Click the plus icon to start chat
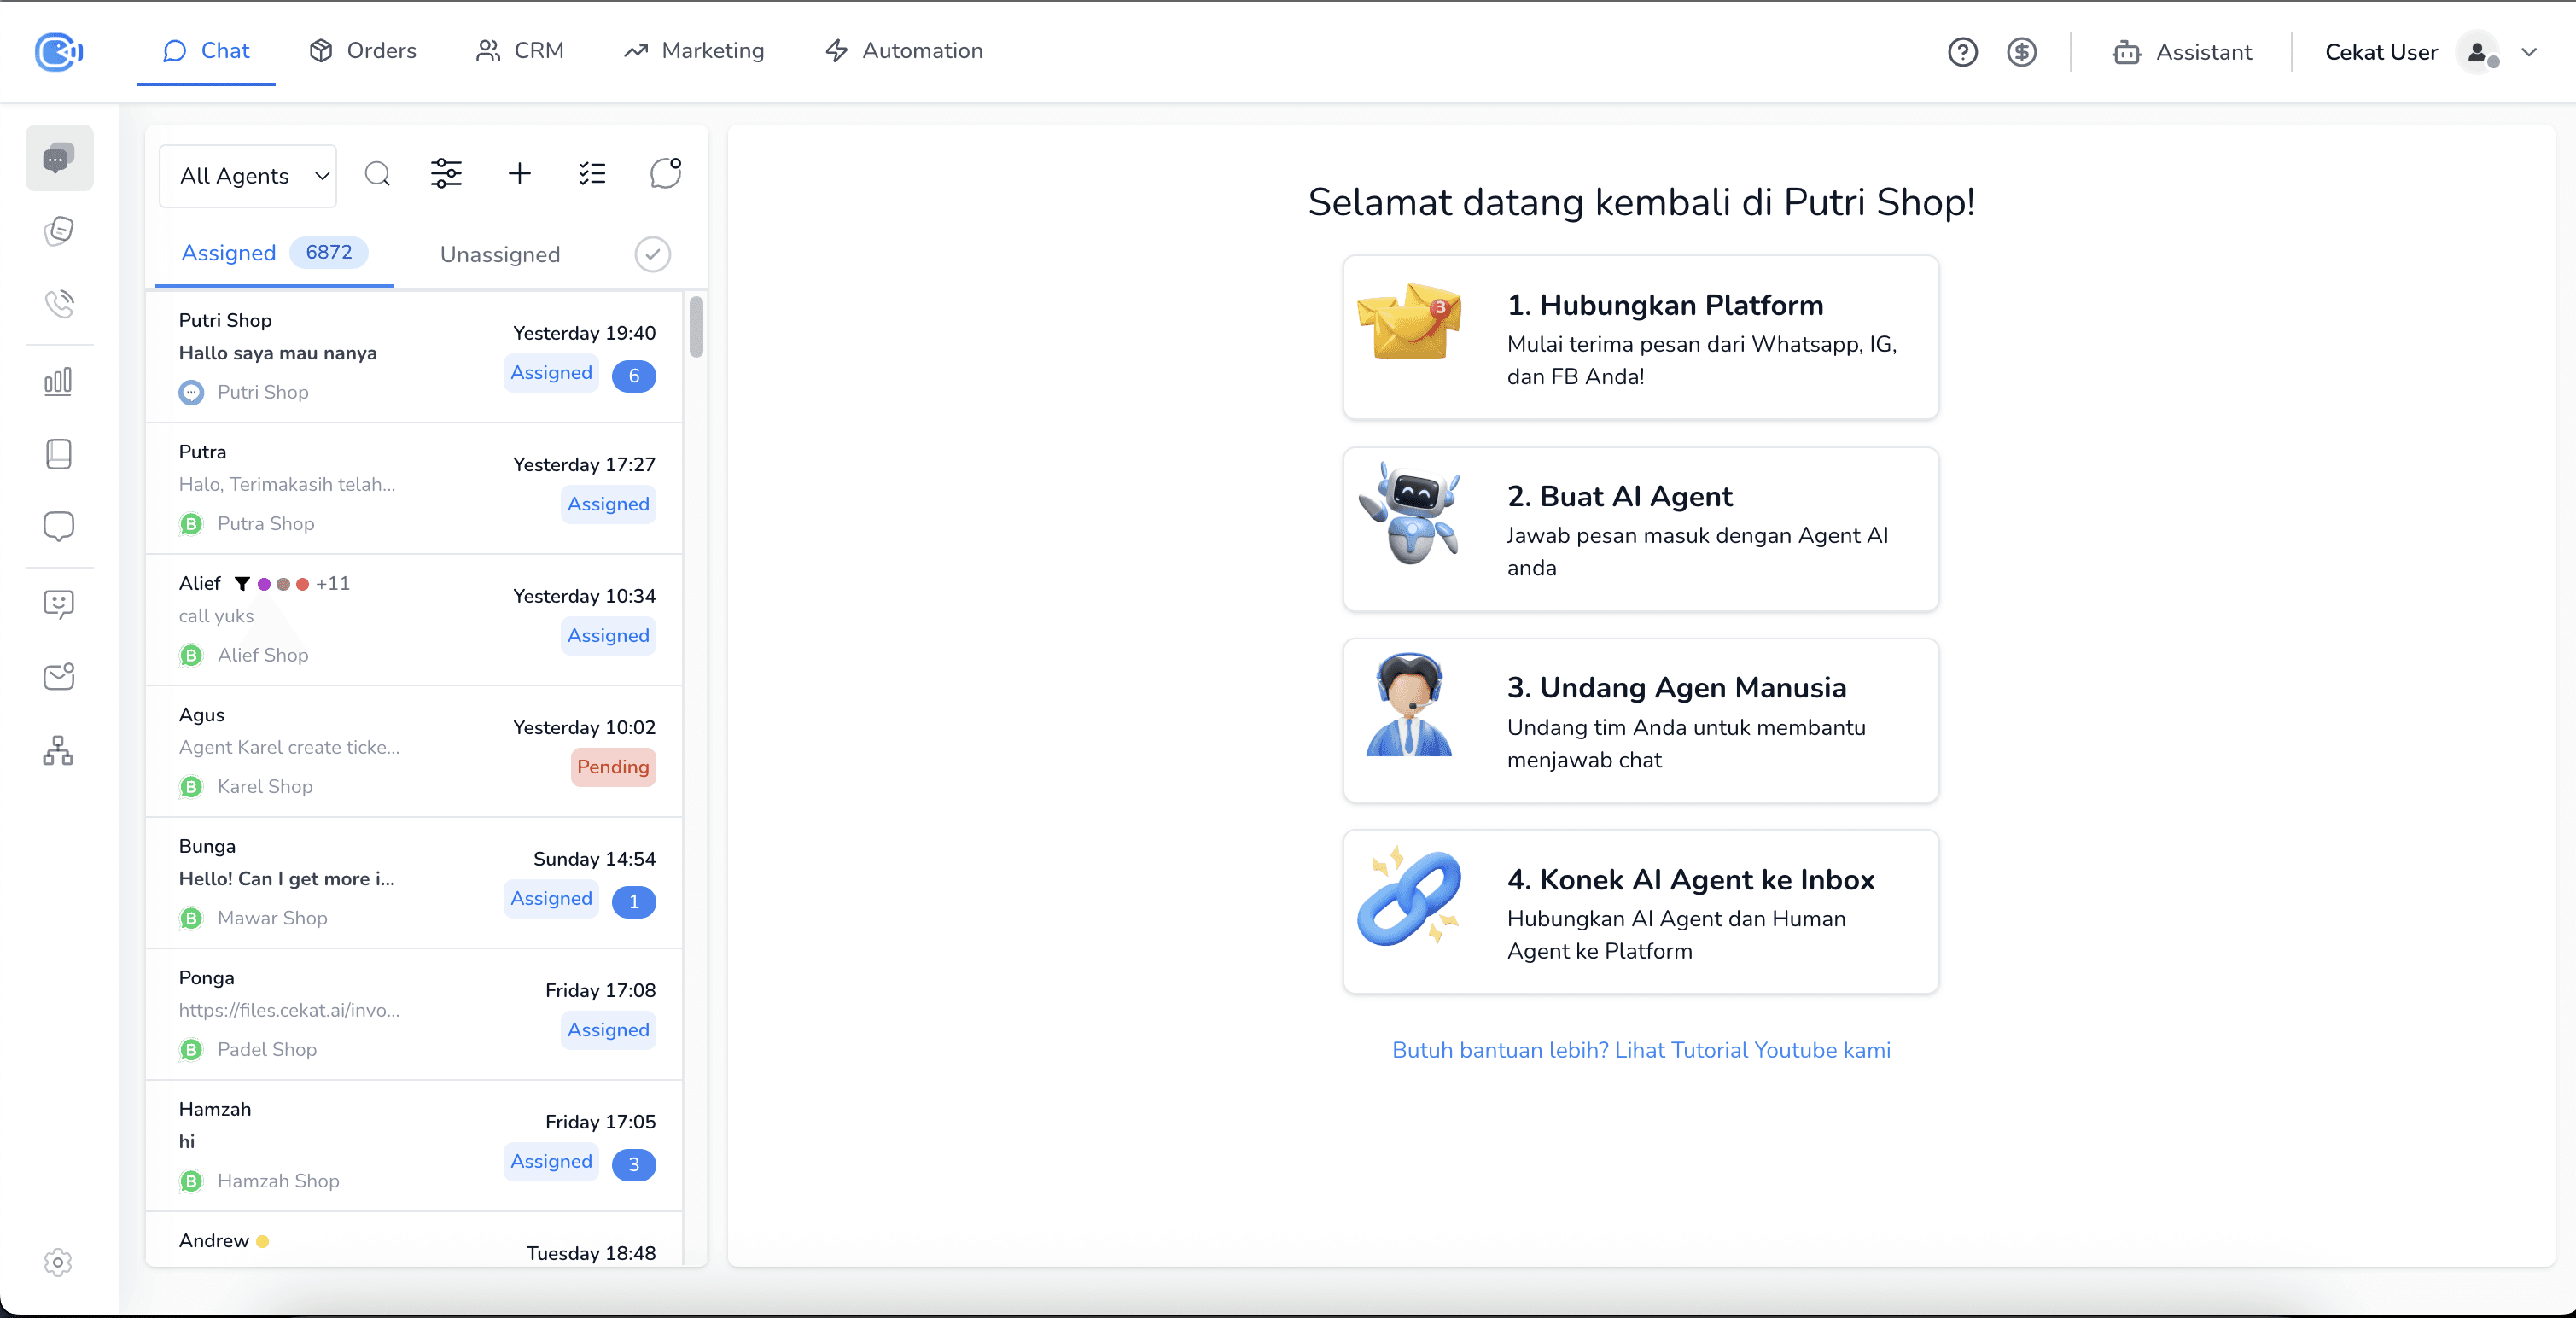The image size is (2576, 1318). pos(519,174)
